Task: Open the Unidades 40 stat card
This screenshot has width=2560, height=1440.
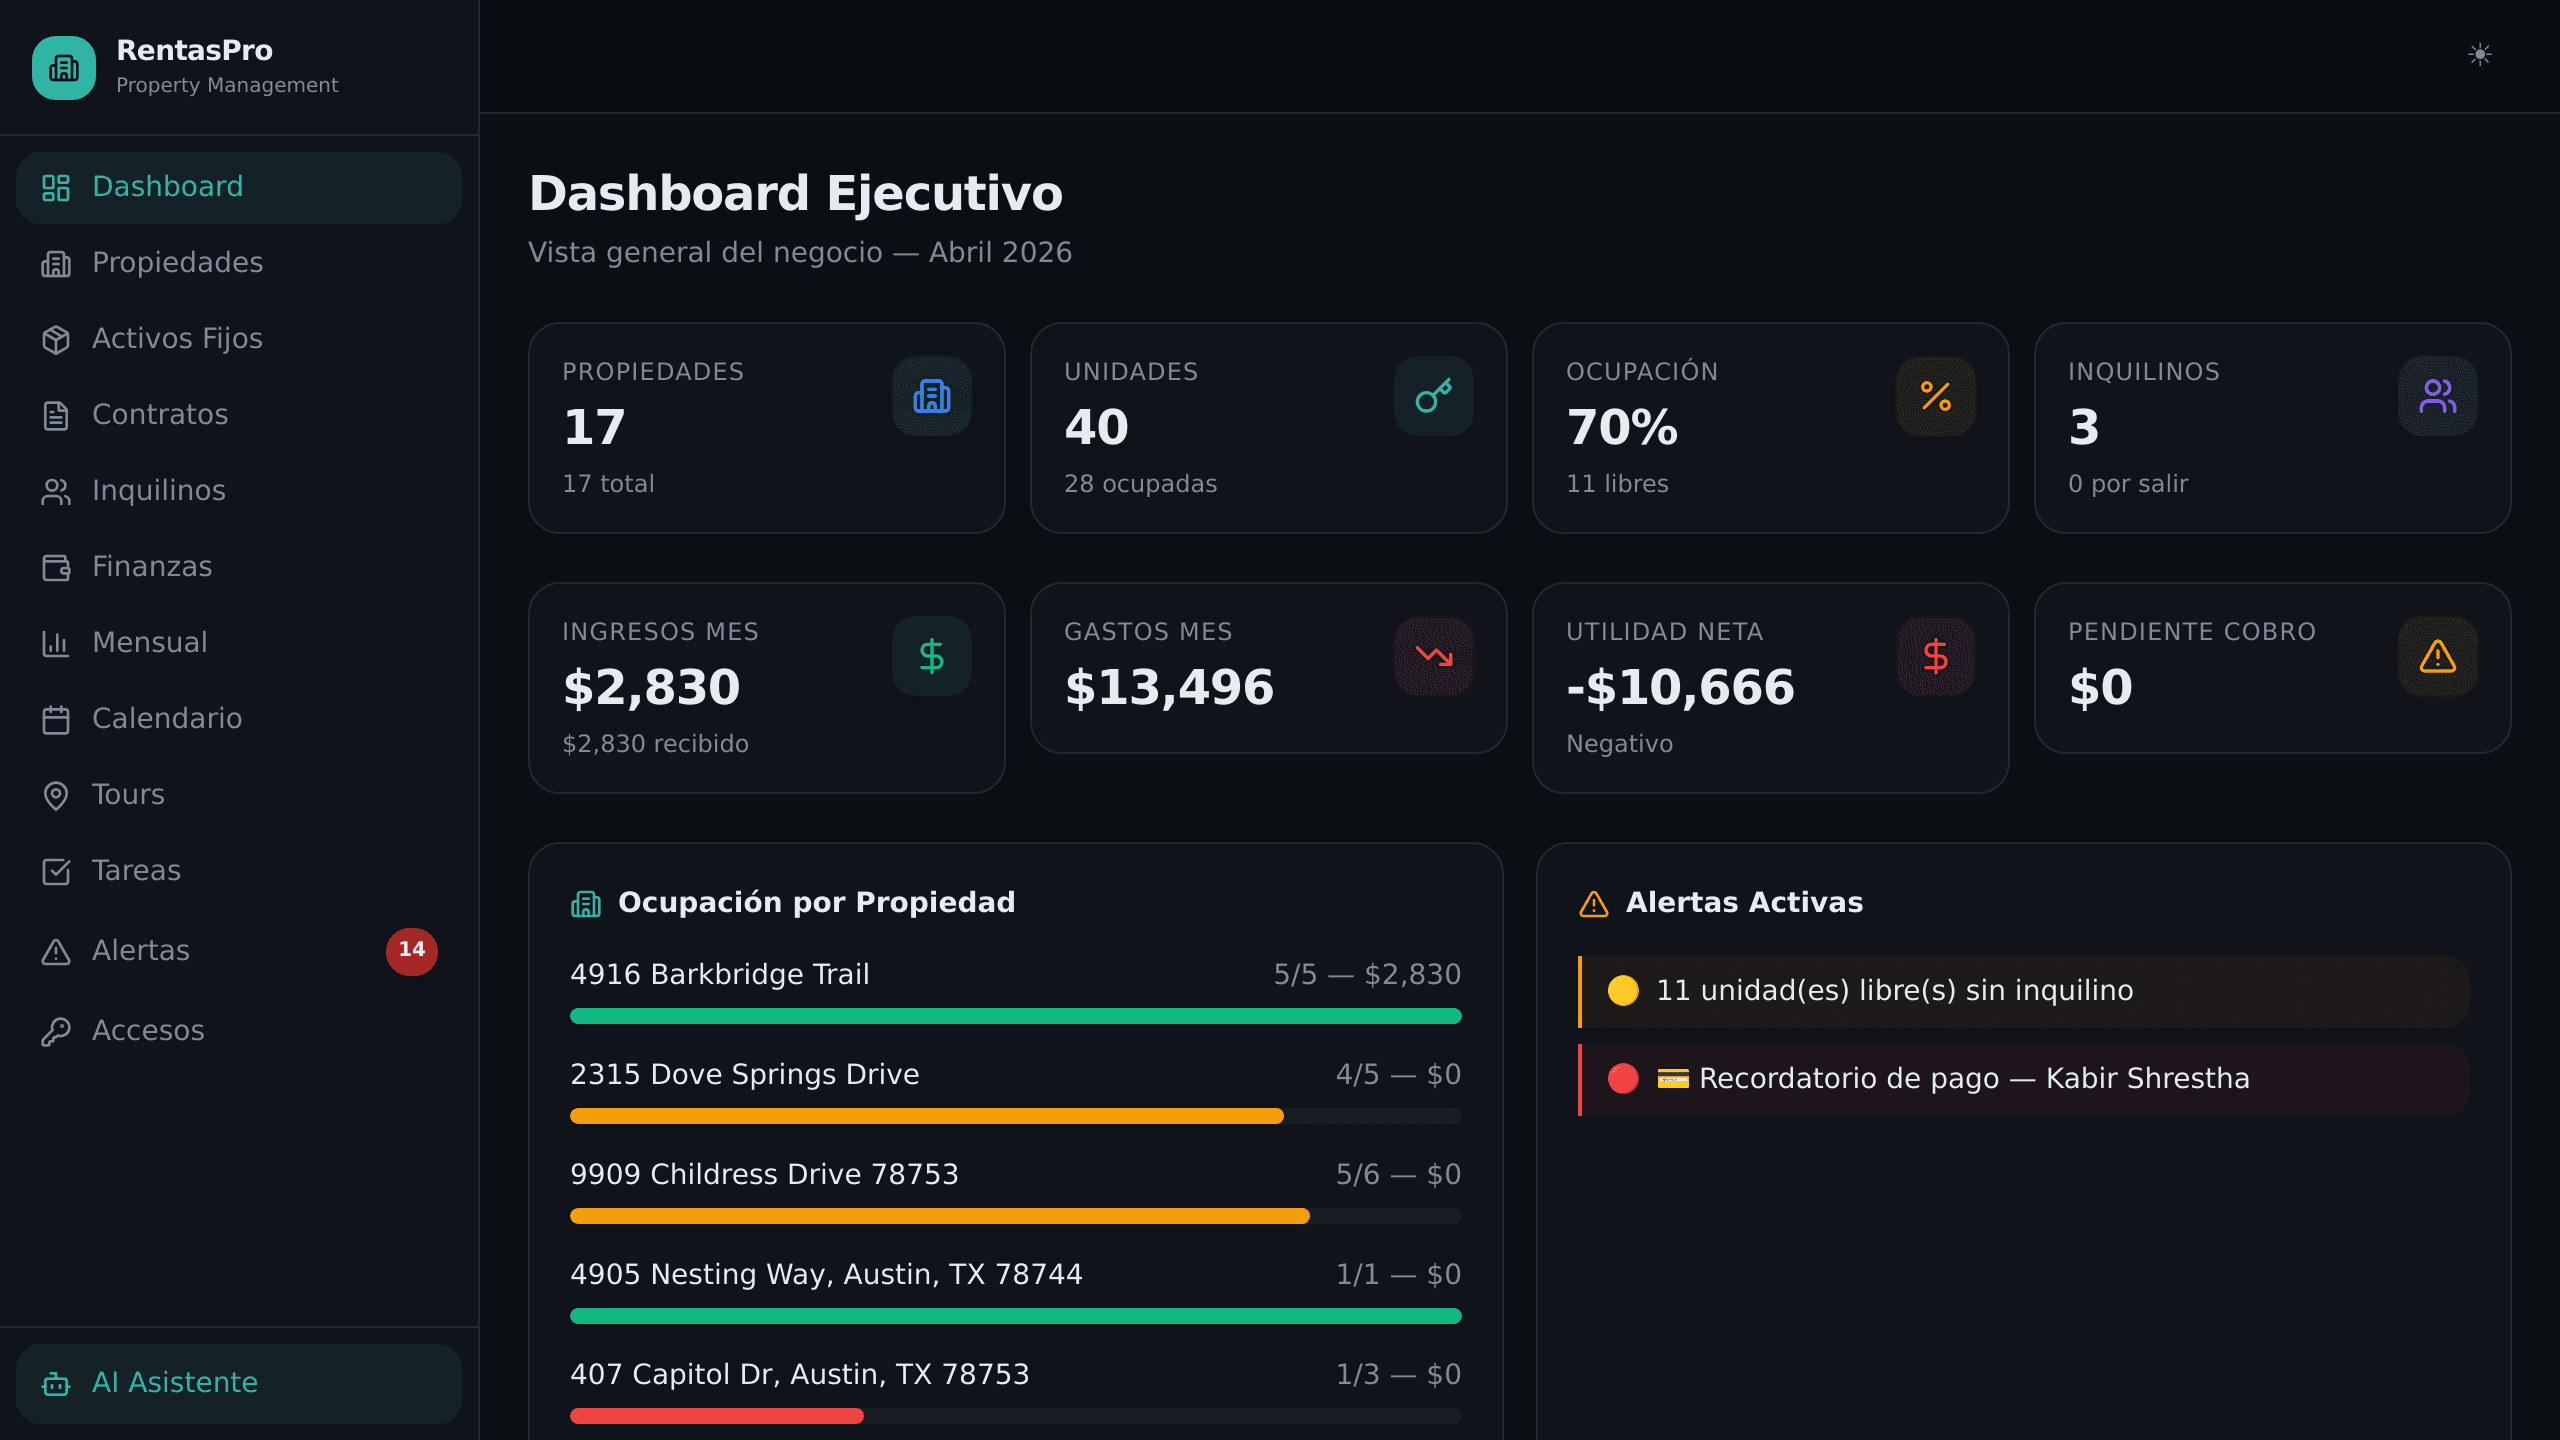Action: pyautogui.click(x=1269, y=428)
